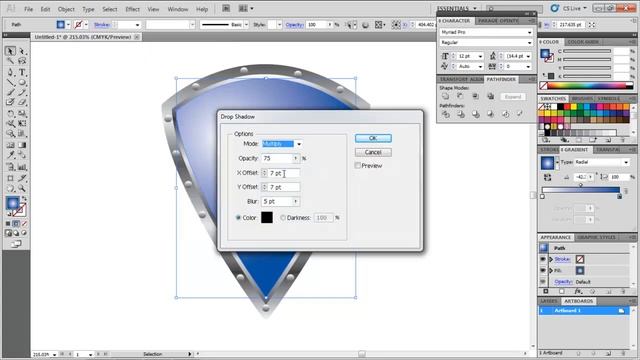Click OK in Drop Shadow dialog
The height and width of the screenshot is (360, 640).
(x=373, y=138)
